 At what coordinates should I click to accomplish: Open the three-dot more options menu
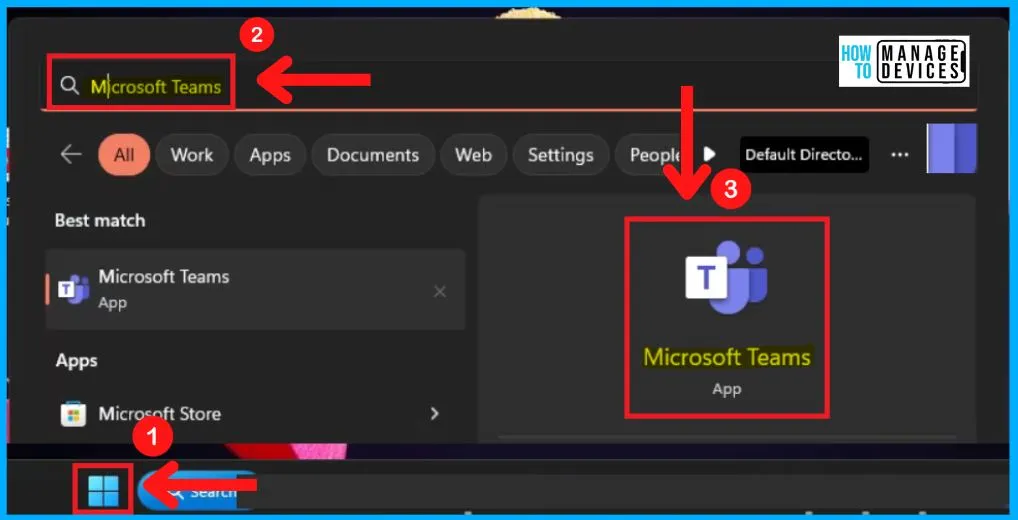(899, 155)
